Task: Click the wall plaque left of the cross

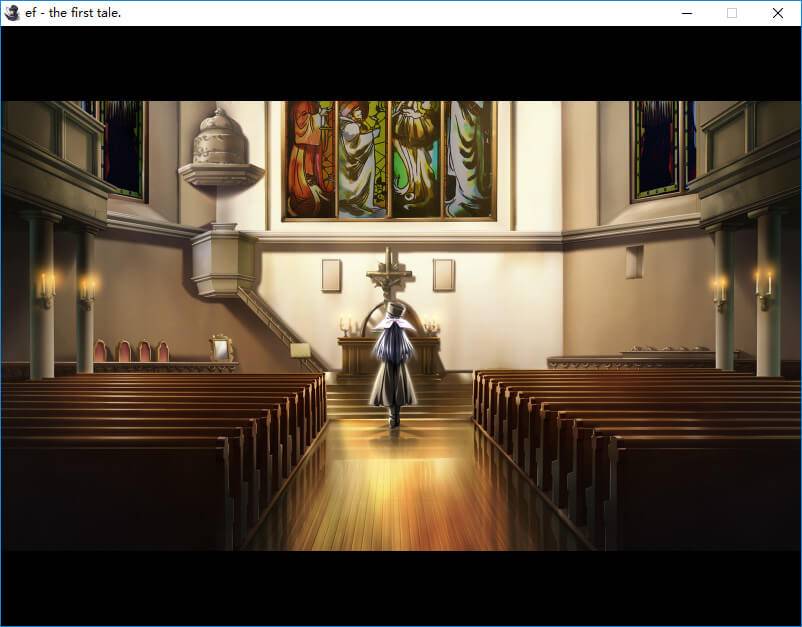Action: [331, 275]
